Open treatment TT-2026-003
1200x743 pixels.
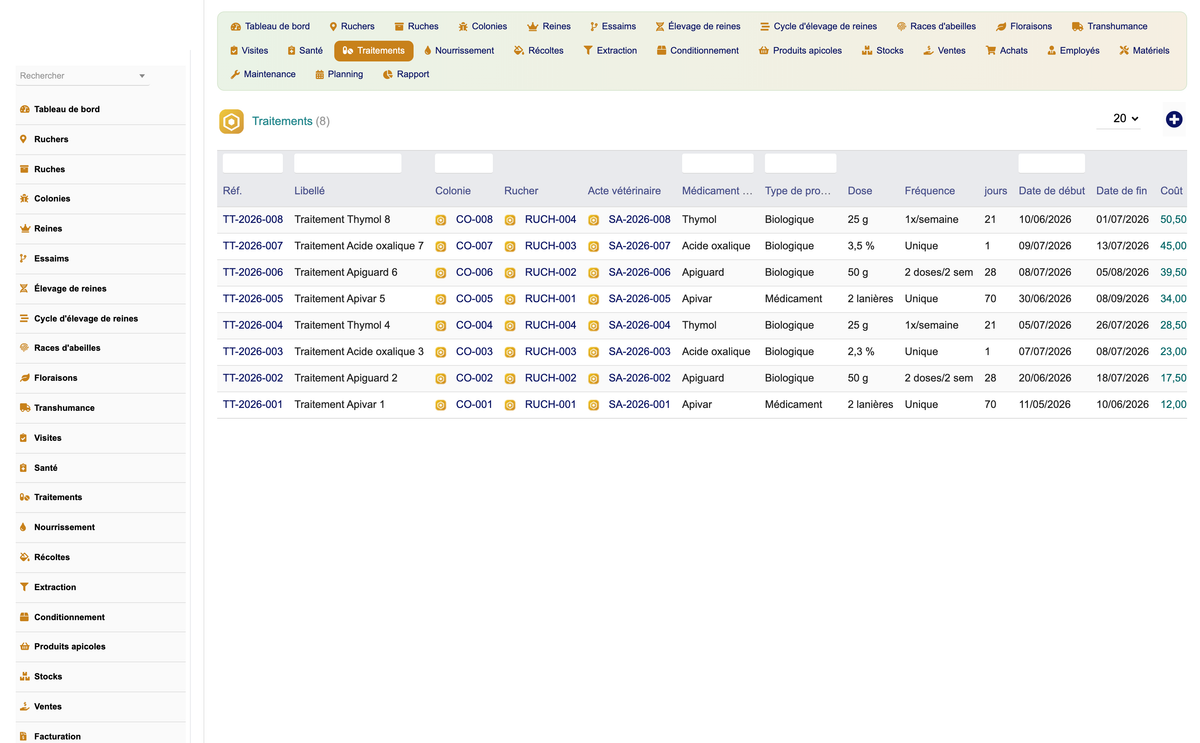pyautogui.click(x=253, y=352)
